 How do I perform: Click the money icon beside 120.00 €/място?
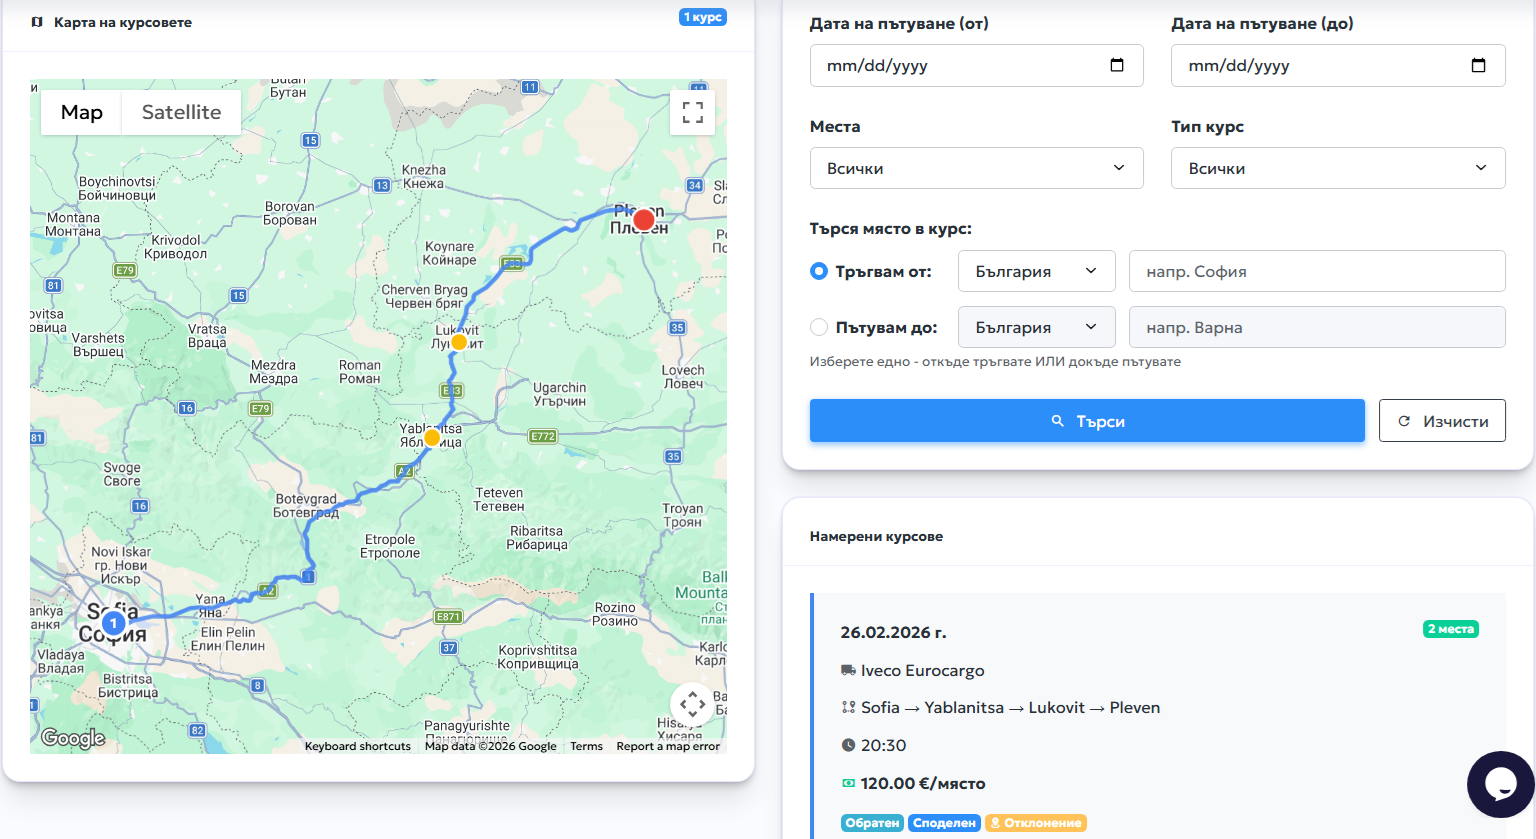tap(848, 783)
